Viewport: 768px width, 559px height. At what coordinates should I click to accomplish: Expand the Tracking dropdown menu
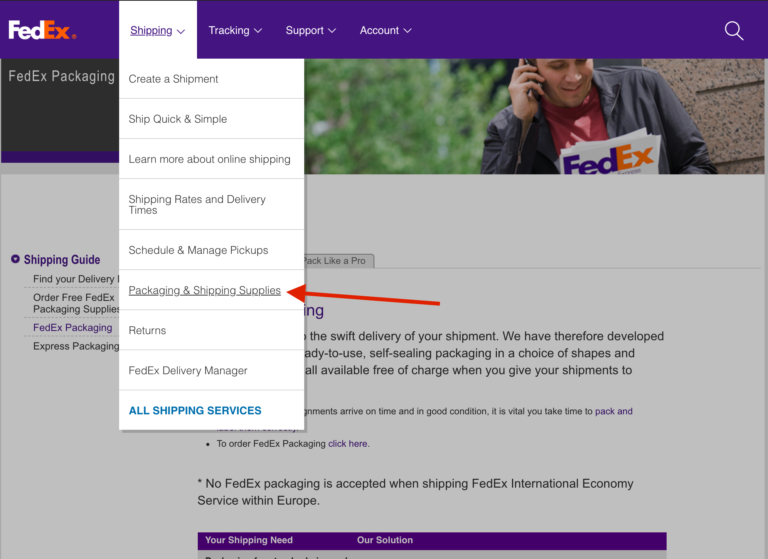point(235,31)
